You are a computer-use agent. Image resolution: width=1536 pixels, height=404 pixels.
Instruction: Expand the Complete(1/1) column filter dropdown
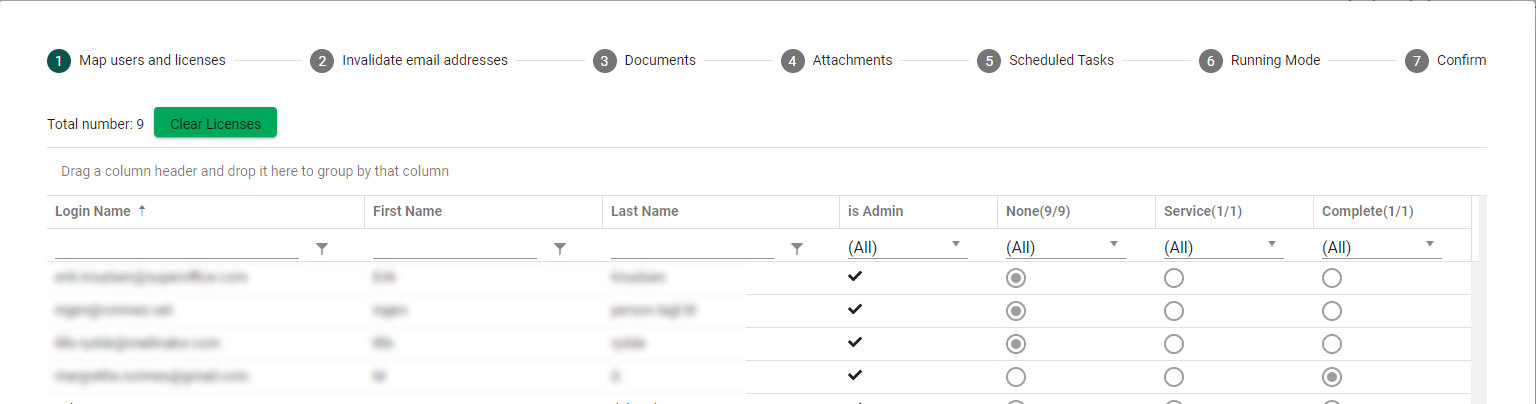(1381, 247)
